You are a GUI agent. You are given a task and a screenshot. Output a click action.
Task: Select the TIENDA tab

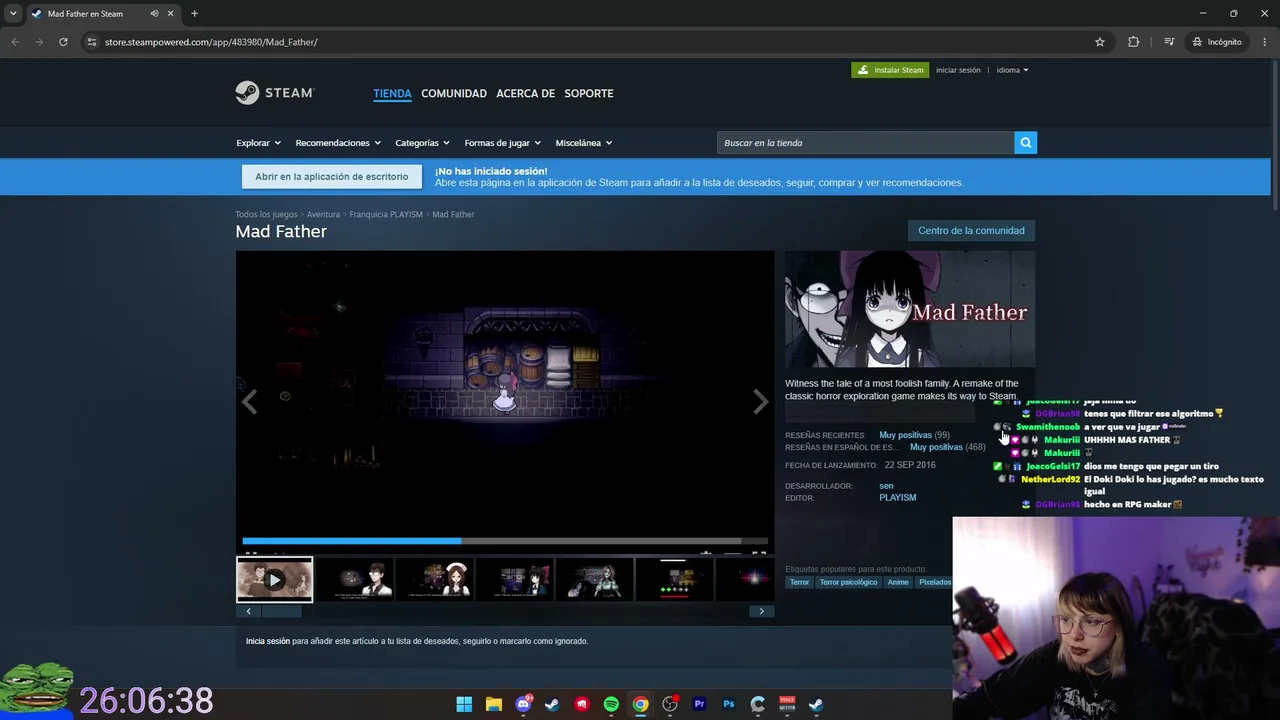(392, 93)
